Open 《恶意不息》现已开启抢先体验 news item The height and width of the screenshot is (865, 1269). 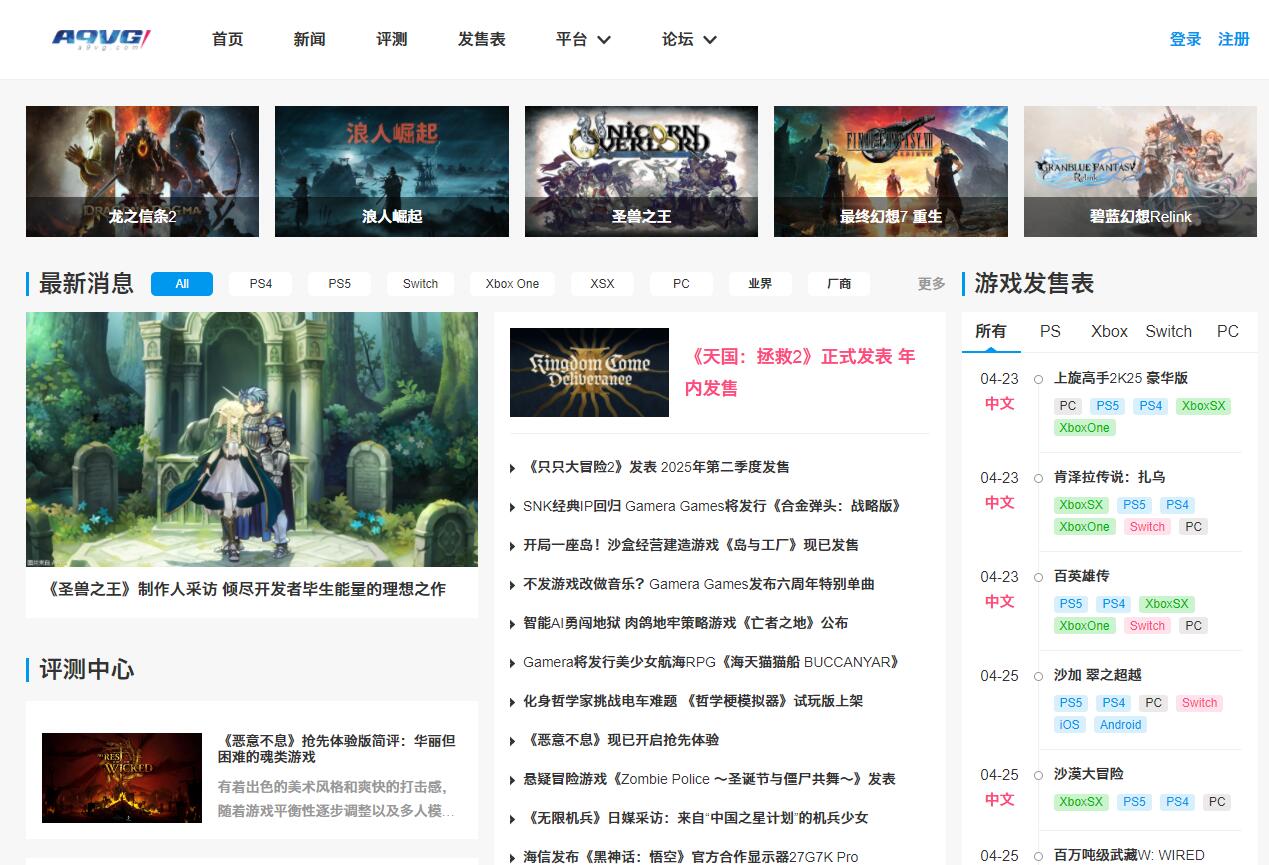tap(621, 740)
